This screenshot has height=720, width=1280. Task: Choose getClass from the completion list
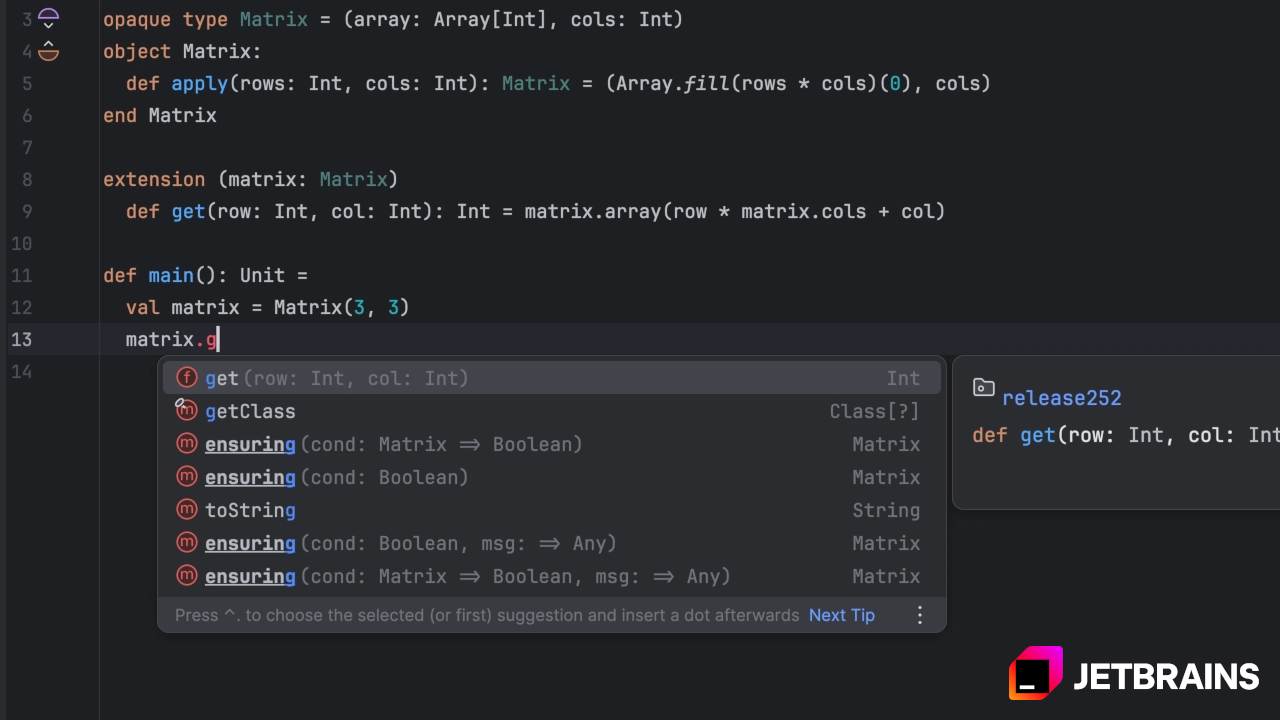coord(552,411)
